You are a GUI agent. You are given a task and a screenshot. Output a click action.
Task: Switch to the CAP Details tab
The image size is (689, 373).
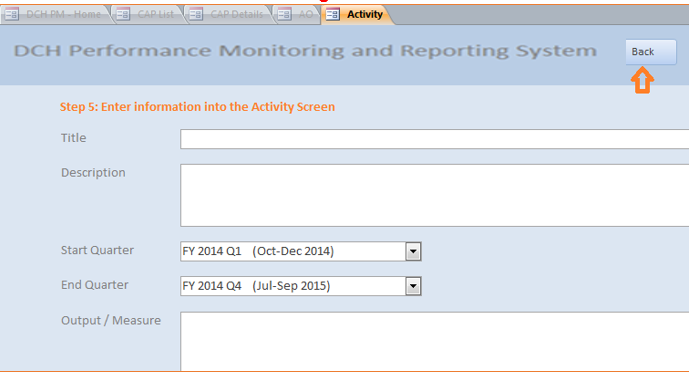(229, 14)
